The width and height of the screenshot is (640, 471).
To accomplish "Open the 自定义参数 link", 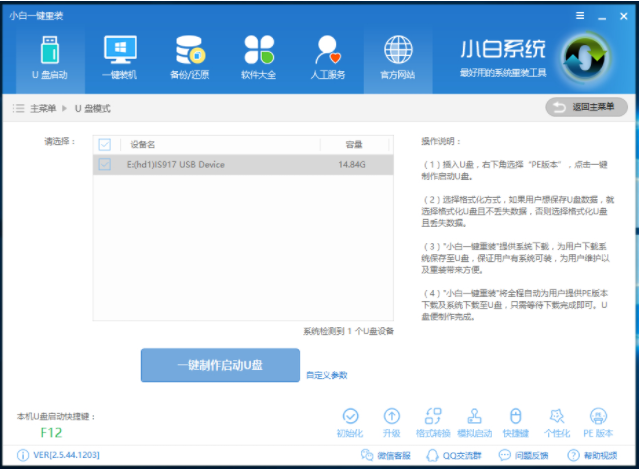I will 327,376.
